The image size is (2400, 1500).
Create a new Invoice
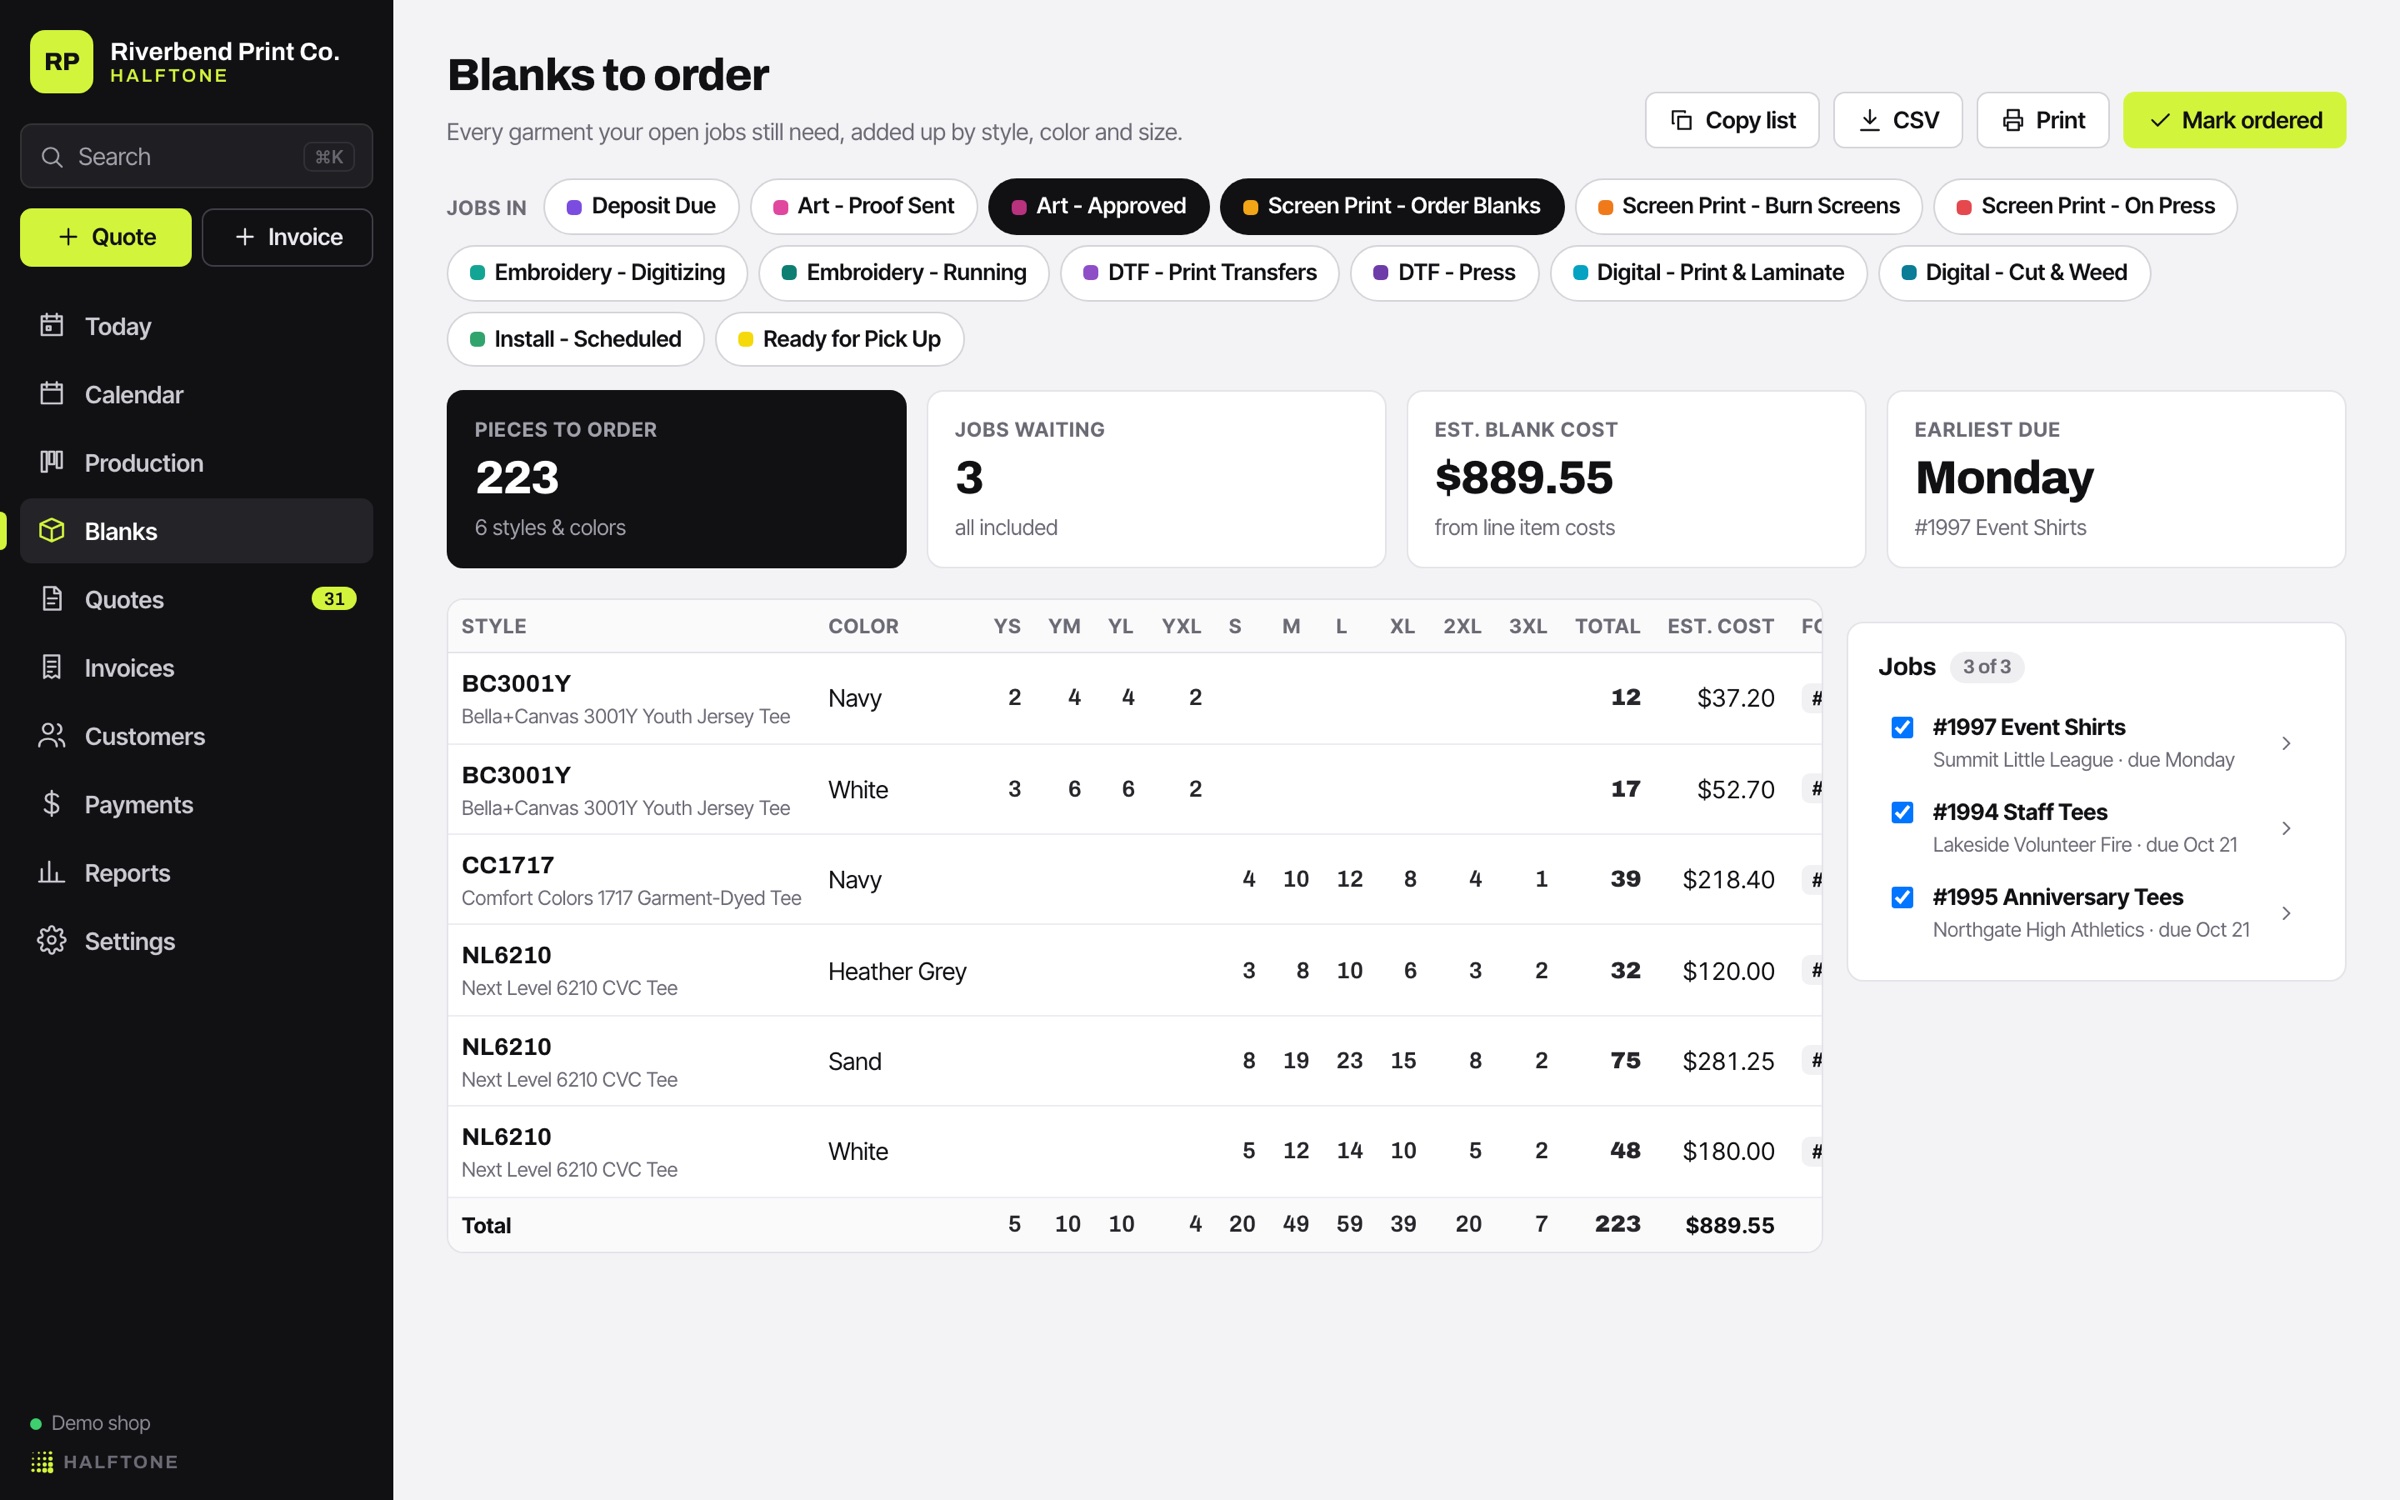pyautogui.click(x=287, y=237)
